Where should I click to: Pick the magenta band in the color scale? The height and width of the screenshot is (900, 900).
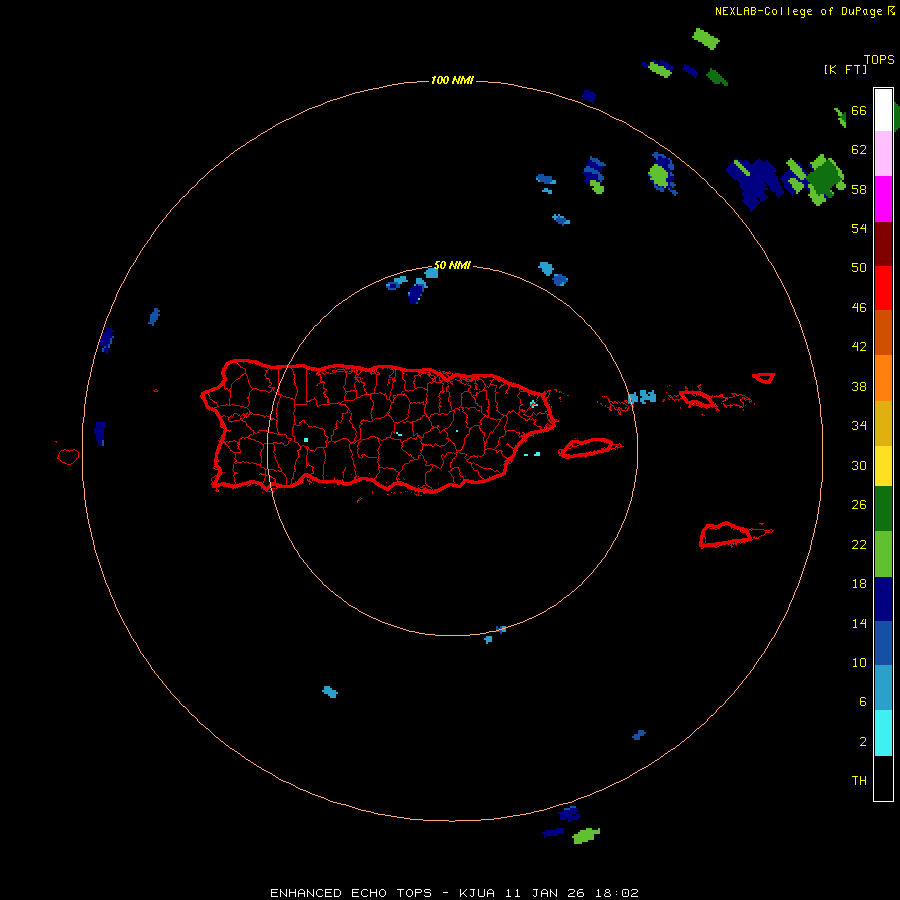pyautogui.click(x=883, y=199)
